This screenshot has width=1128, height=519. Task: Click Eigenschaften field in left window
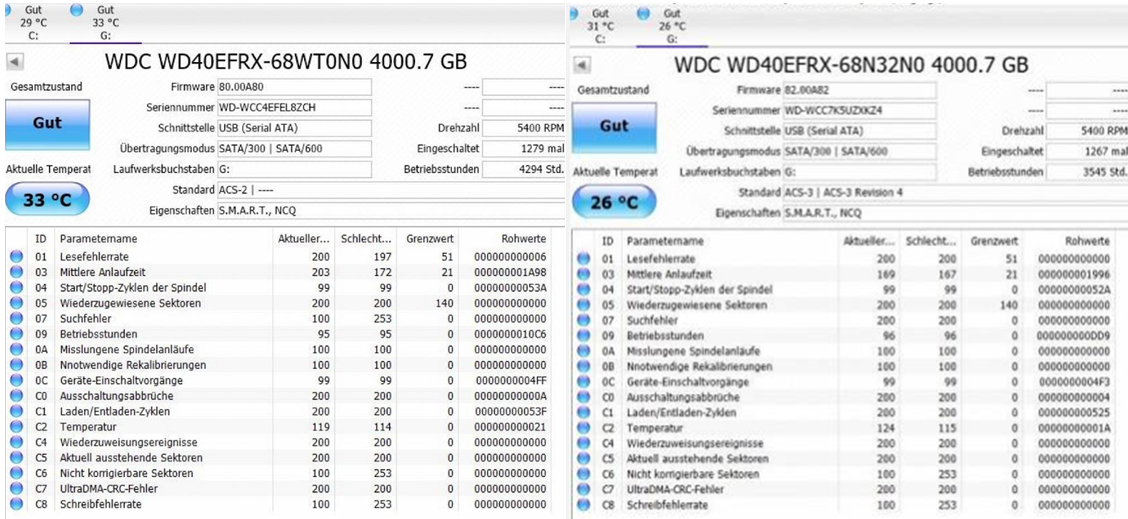391,211
